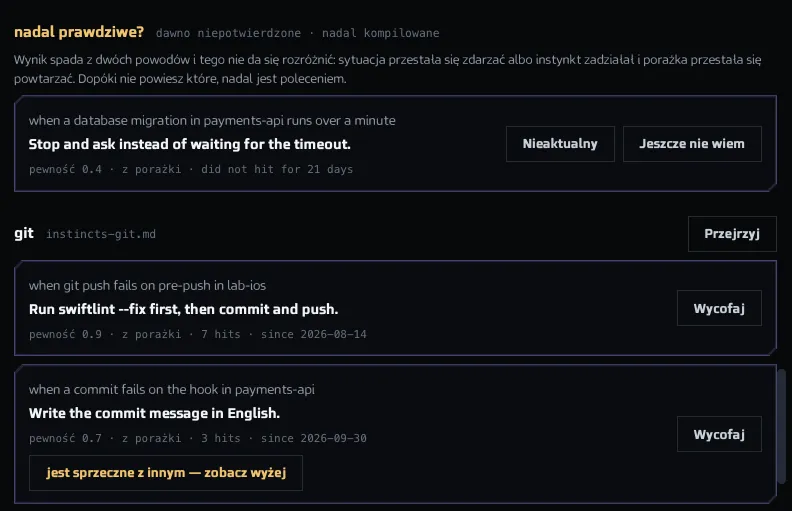This screenshot has height=511, width=792.
Task: Click Wycofaj on the English commit instinct
Action: point(719,434)
